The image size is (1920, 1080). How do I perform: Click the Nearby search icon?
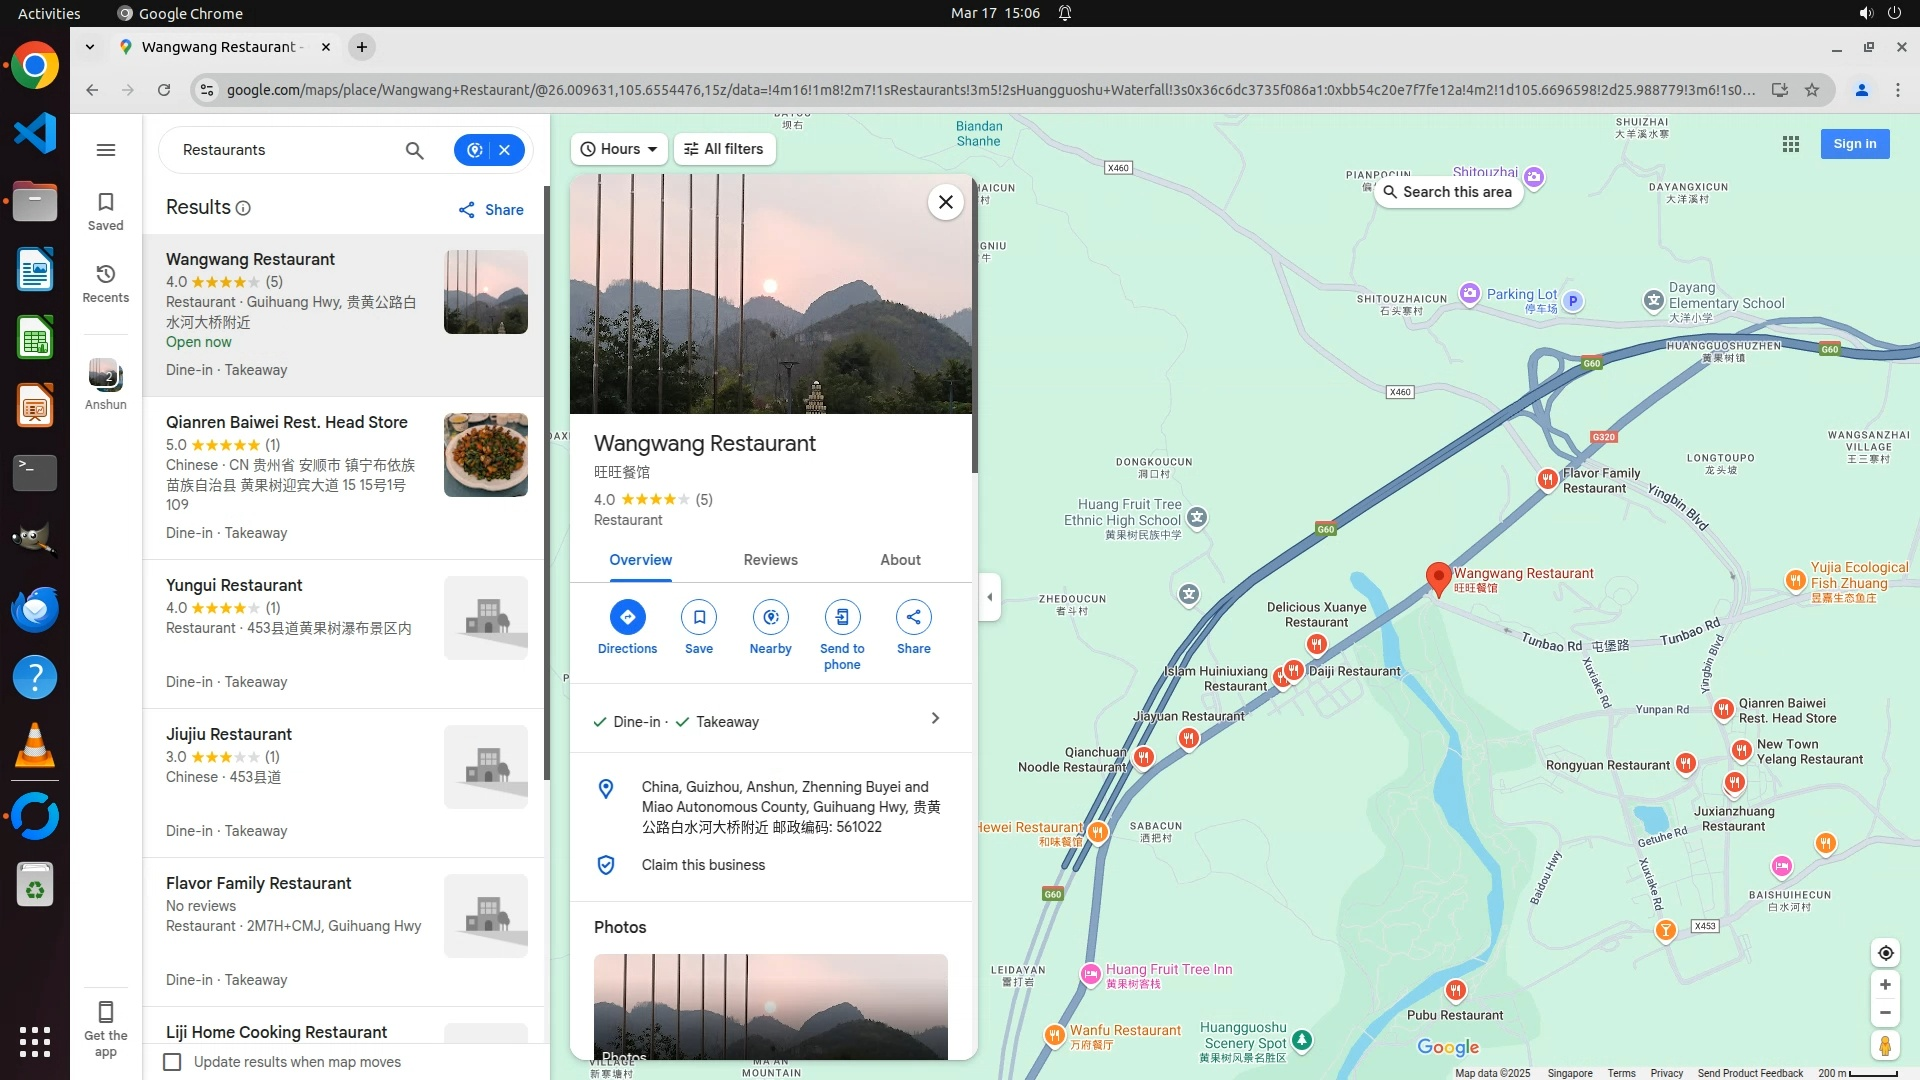pyautogui.click(x=770, y=617)
